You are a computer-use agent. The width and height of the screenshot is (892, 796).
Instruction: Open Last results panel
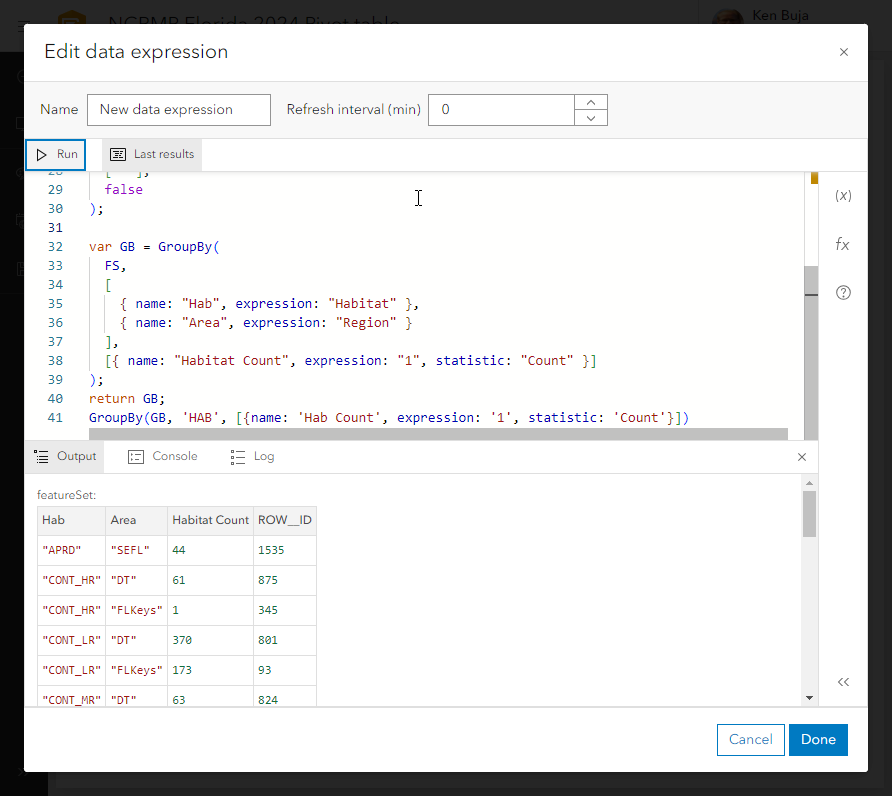[152, 155]
